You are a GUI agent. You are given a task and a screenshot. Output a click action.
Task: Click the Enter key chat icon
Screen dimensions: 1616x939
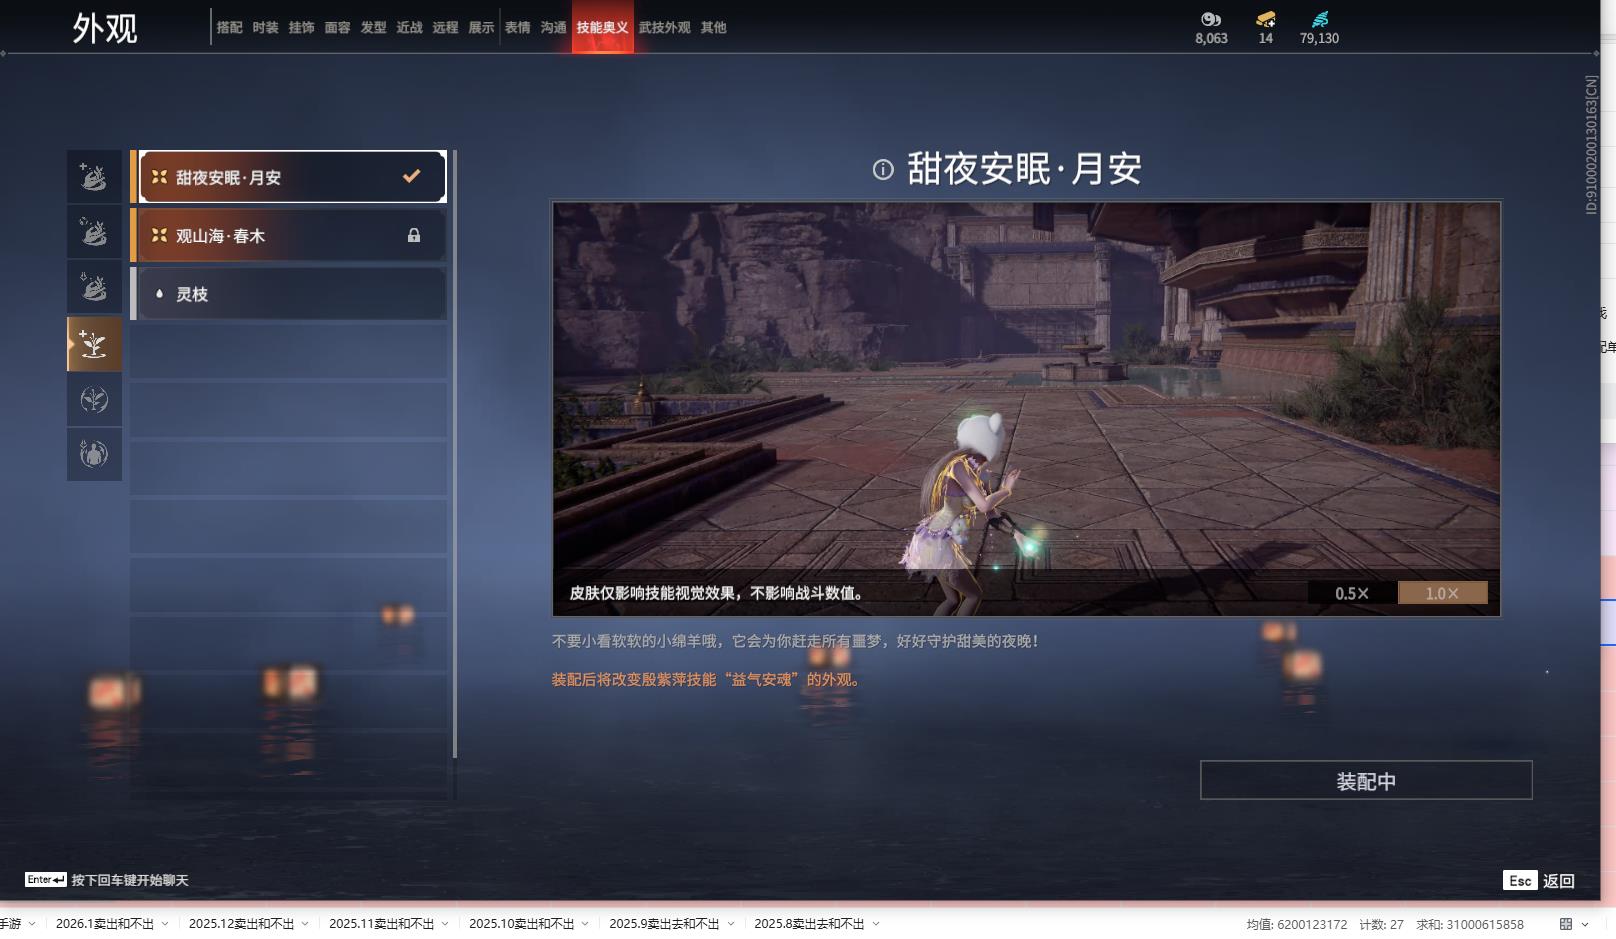coord(46,880)
